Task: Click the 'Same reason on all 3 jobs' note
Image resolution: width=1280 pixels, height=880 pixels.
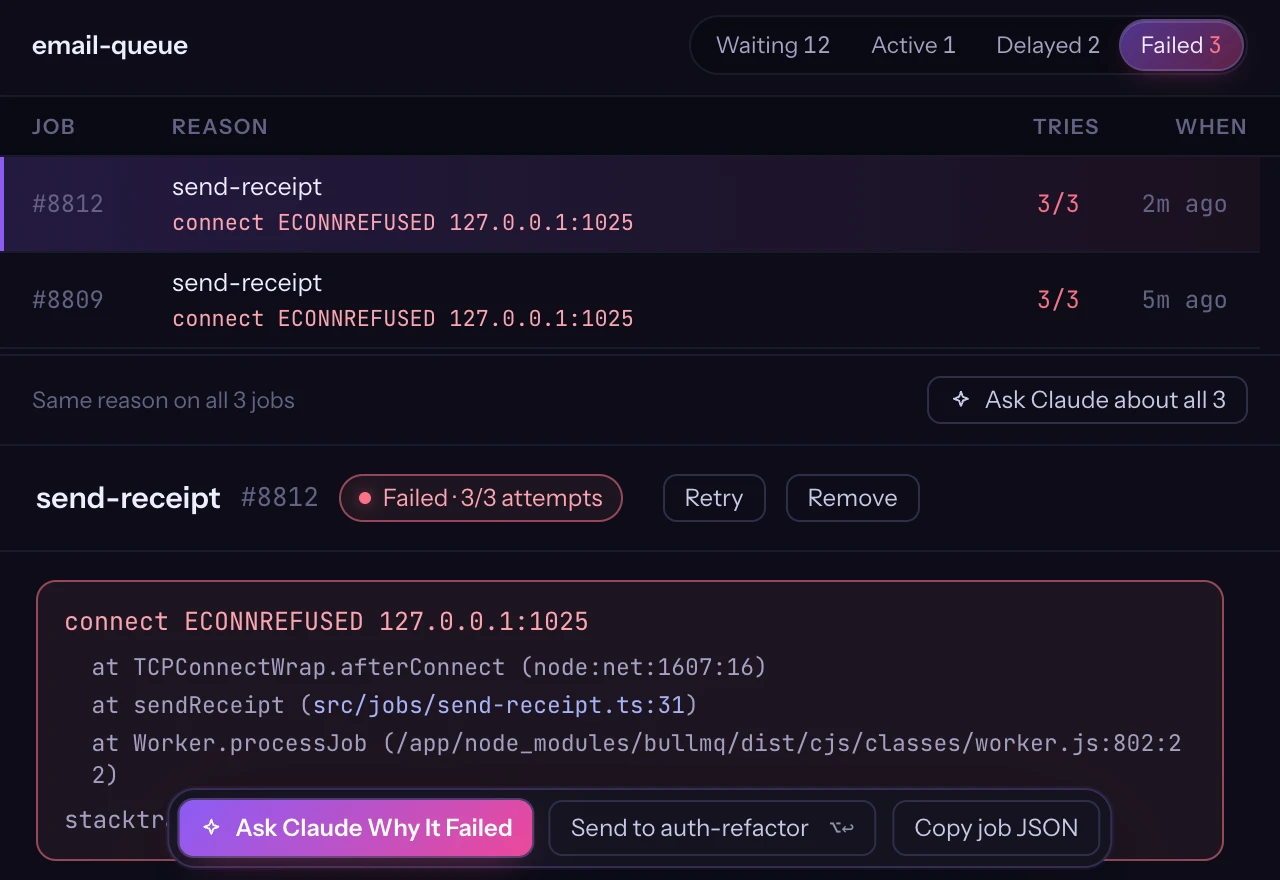Action: pos(163,400)
